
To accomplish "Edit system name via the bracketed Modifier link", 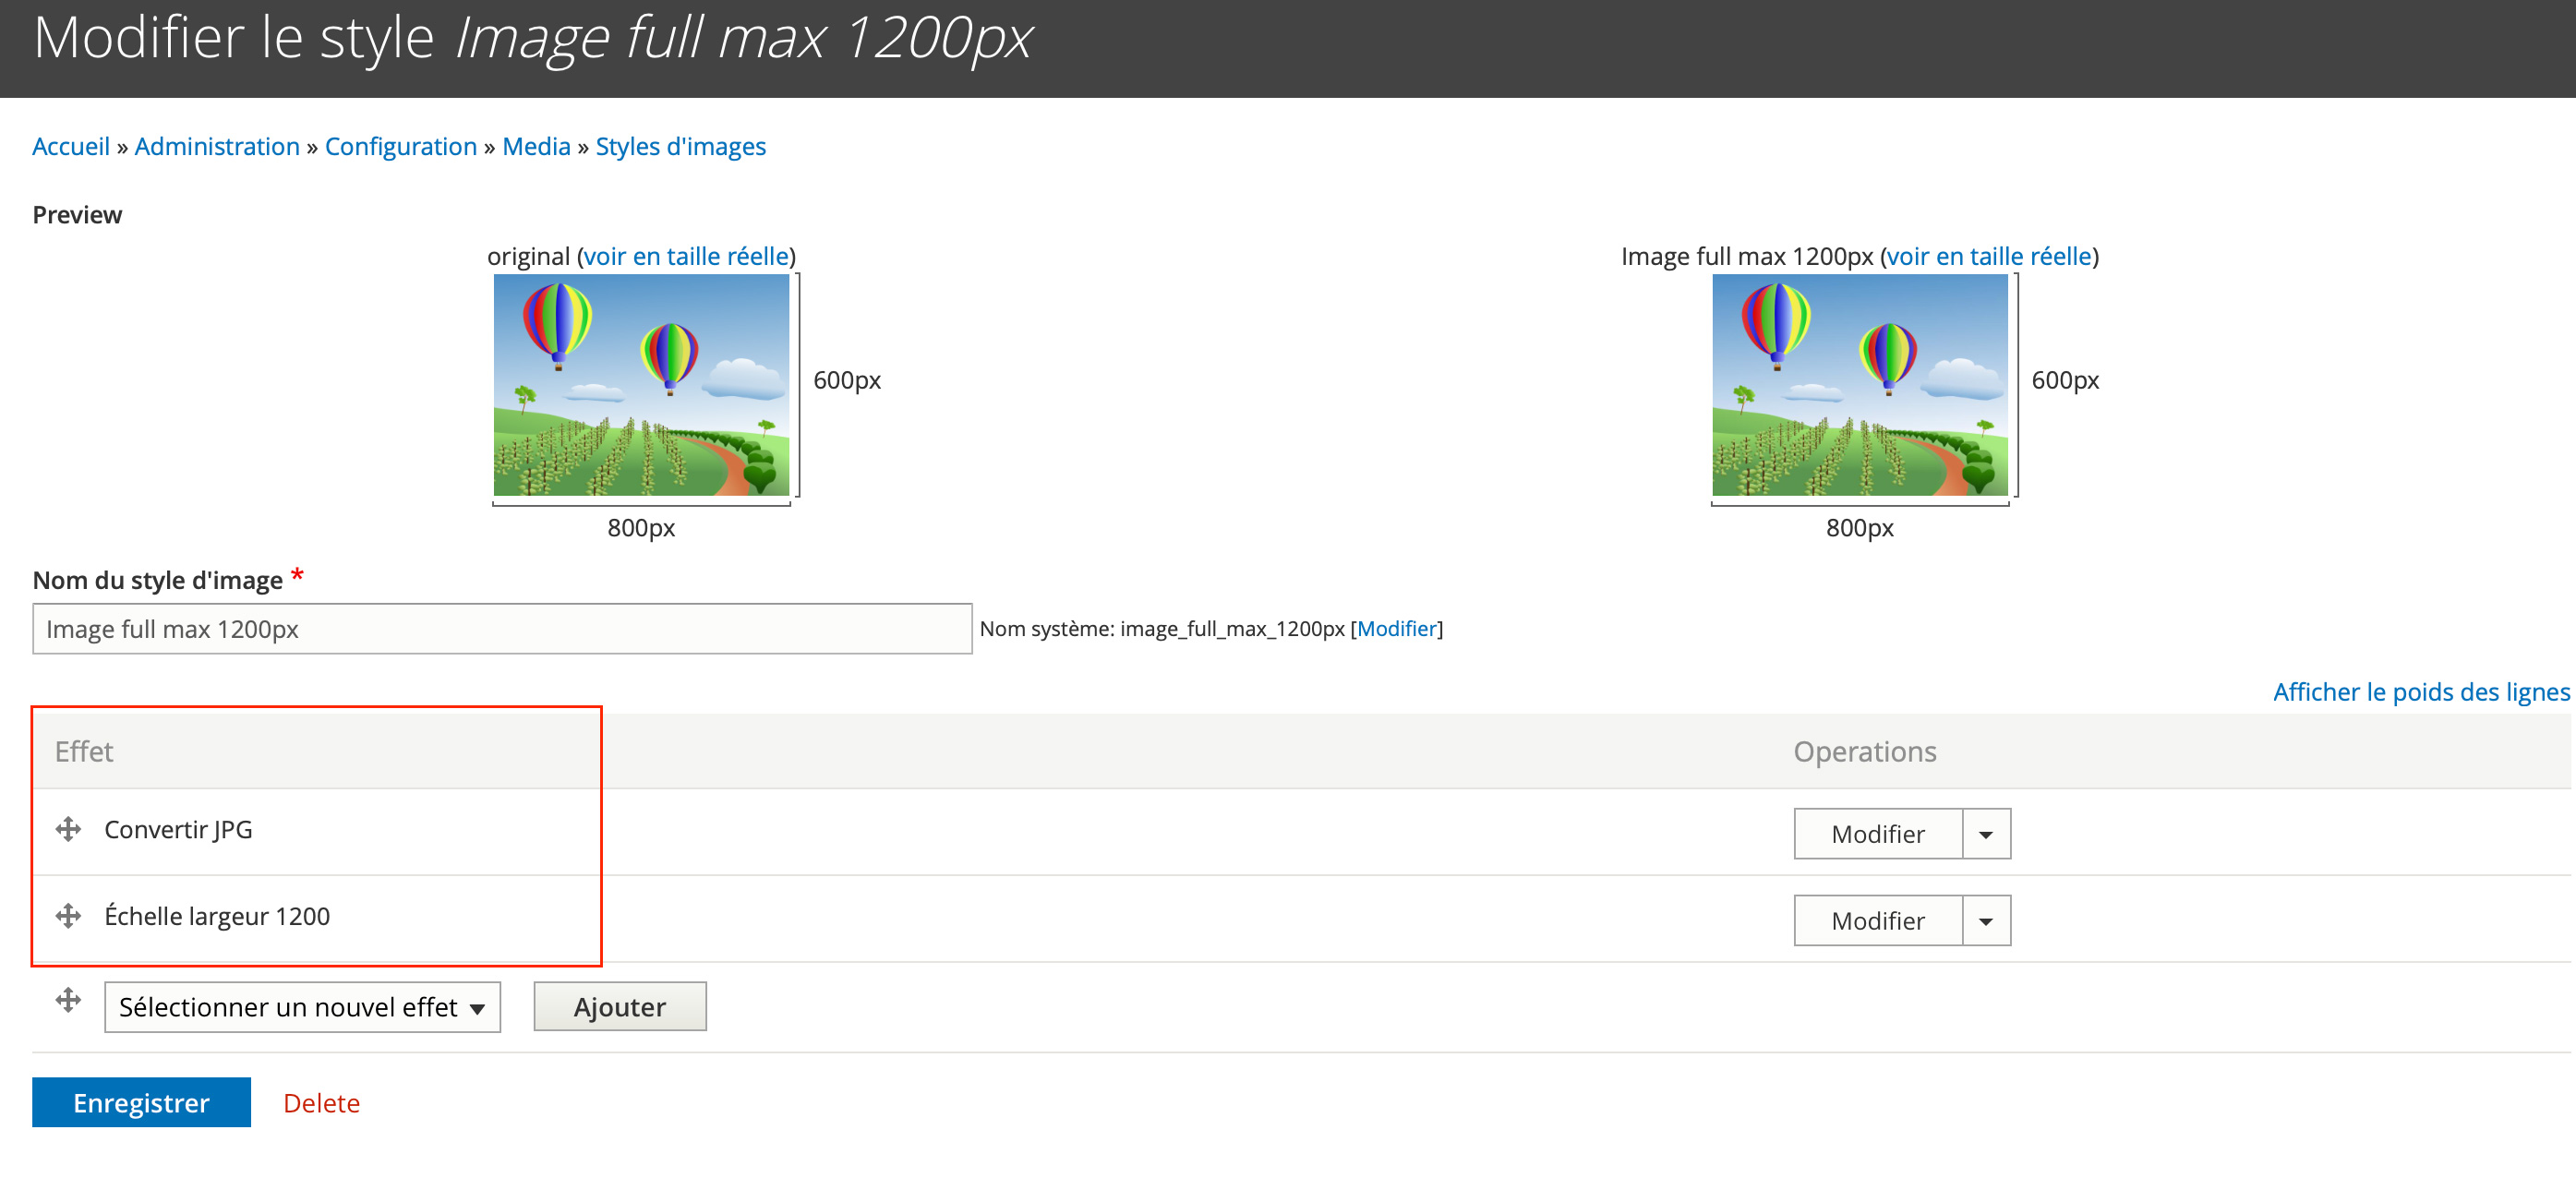I will point(1396,629).
